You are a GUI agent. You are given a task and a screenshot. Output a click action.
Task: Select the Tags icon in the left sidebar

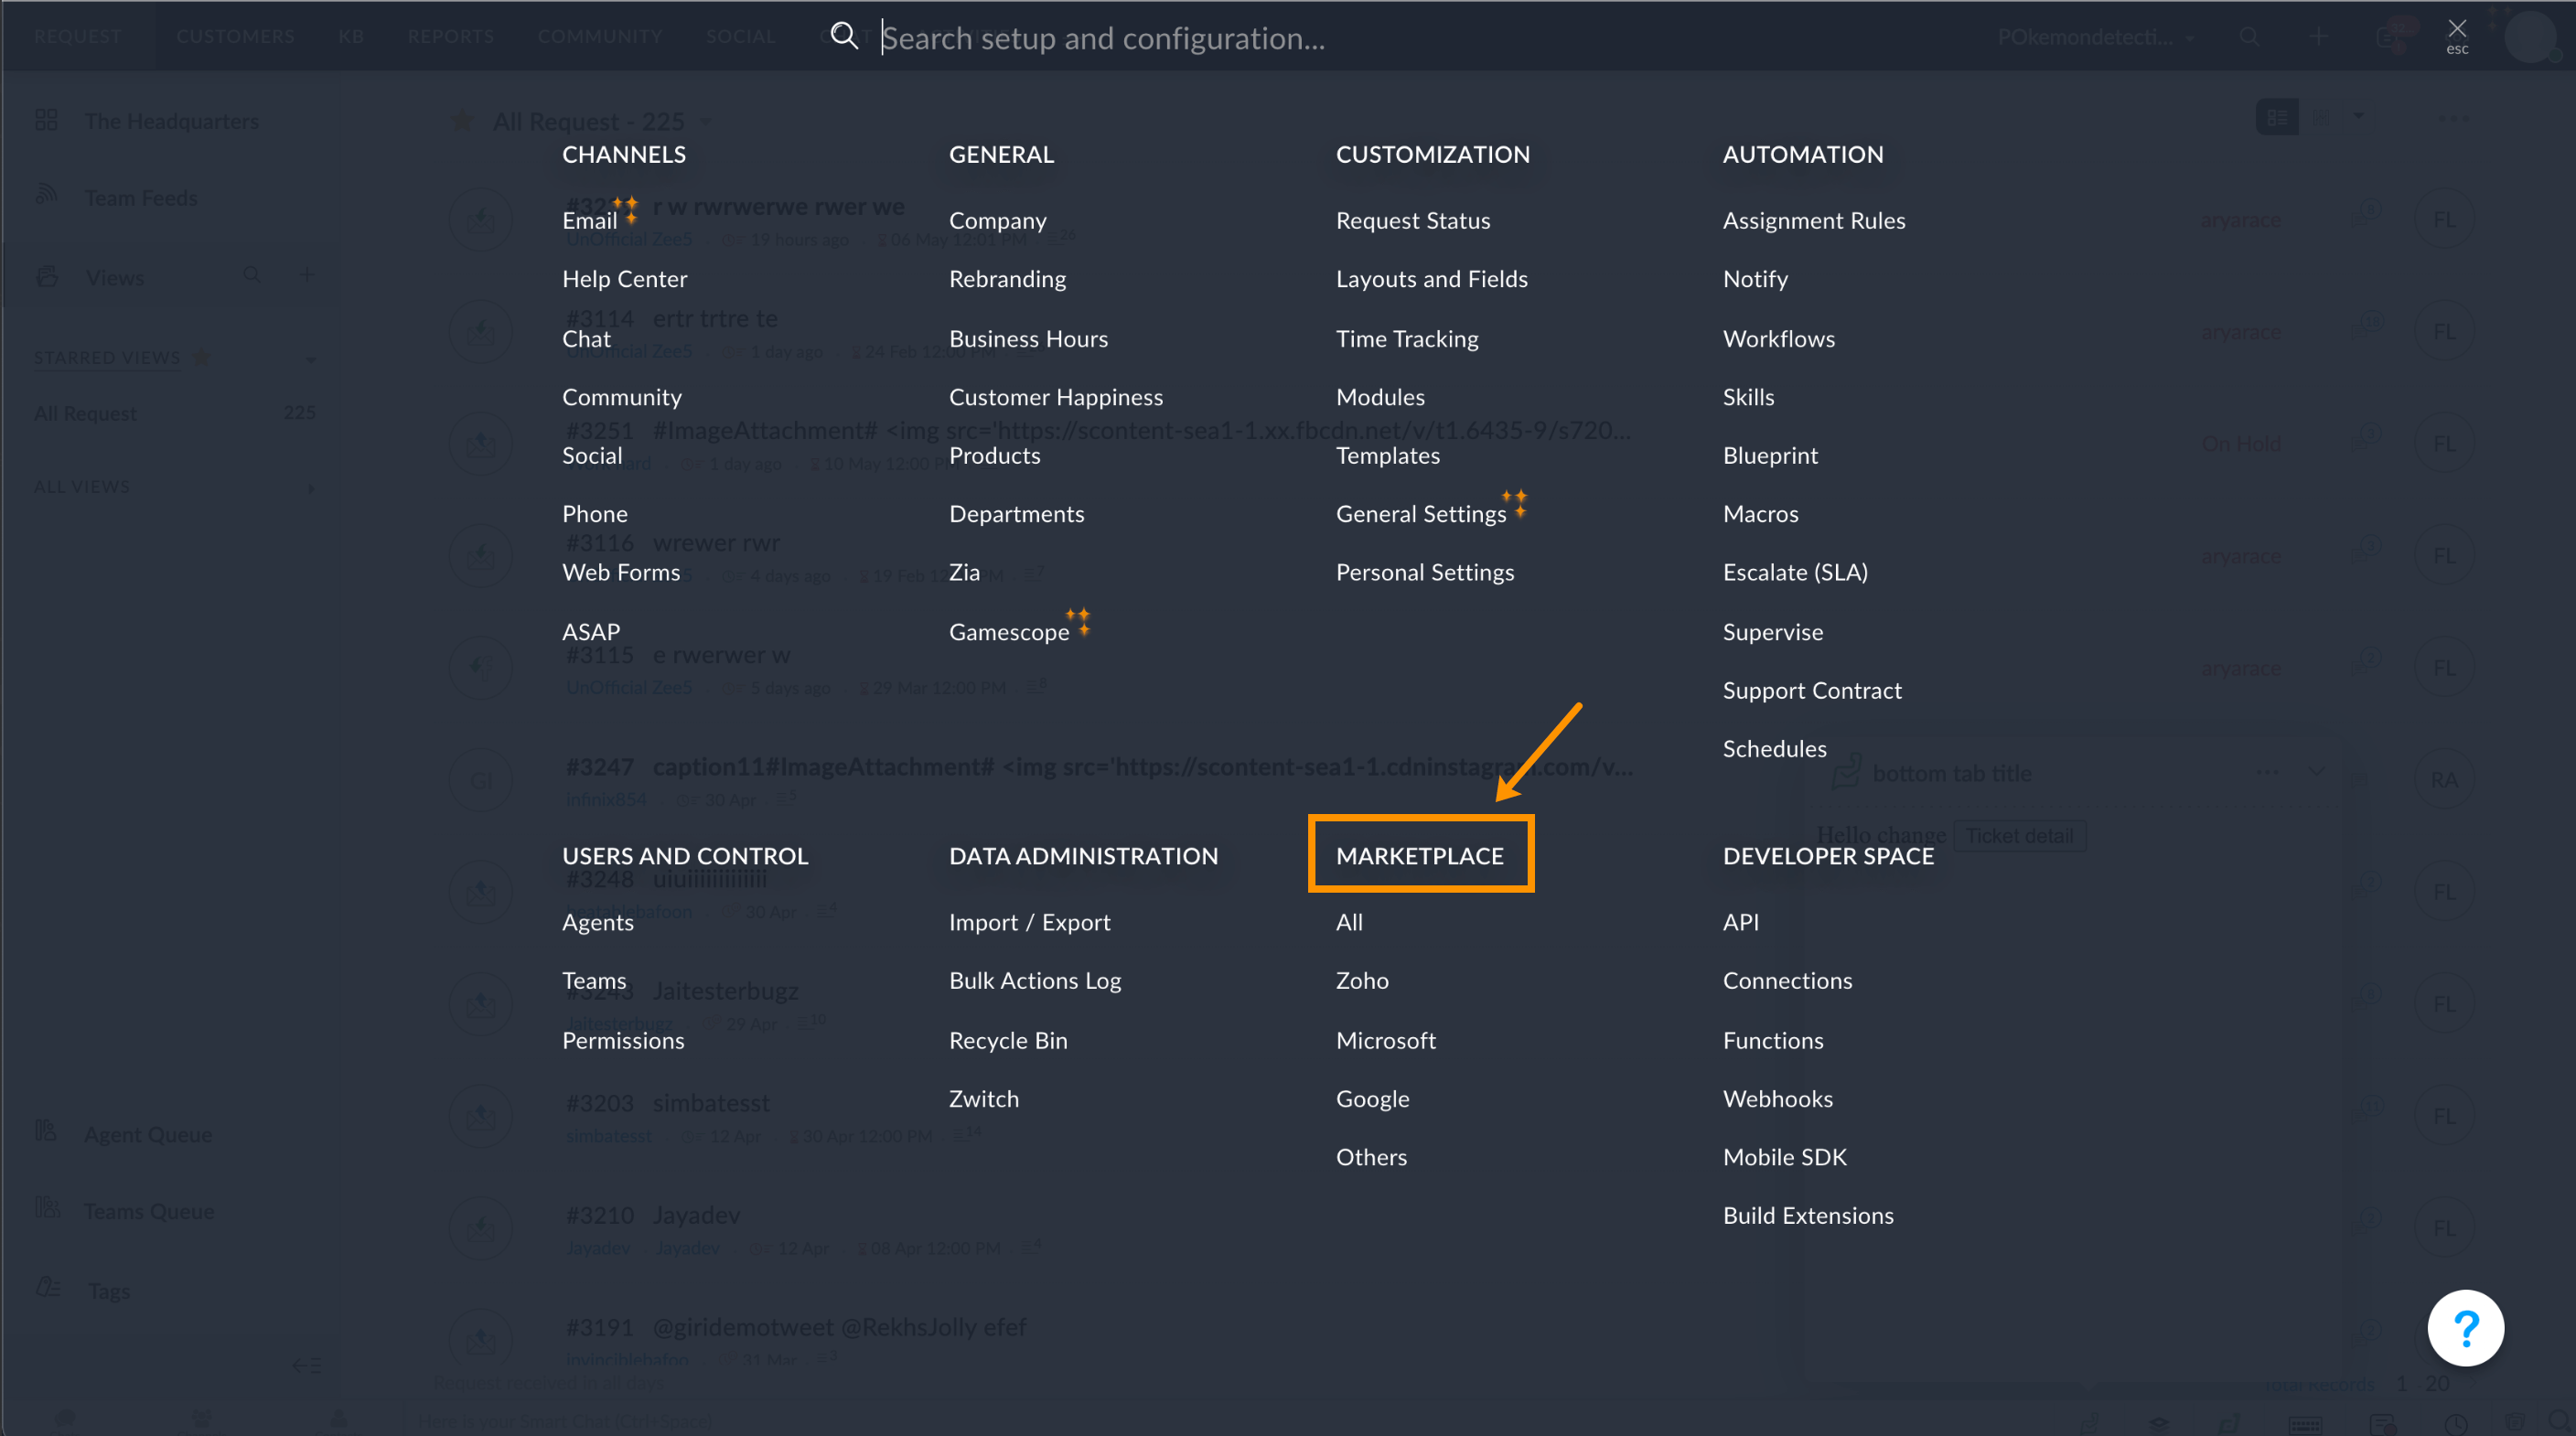(47, 1289)
